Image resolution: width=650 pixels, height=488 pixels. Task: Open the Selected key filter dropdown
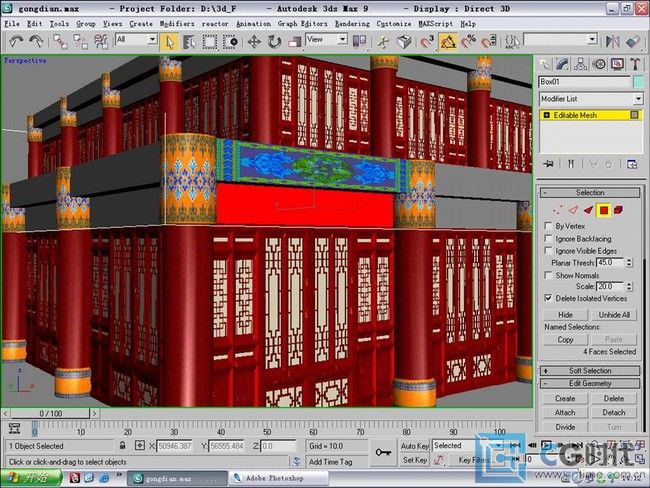[468, 446]
